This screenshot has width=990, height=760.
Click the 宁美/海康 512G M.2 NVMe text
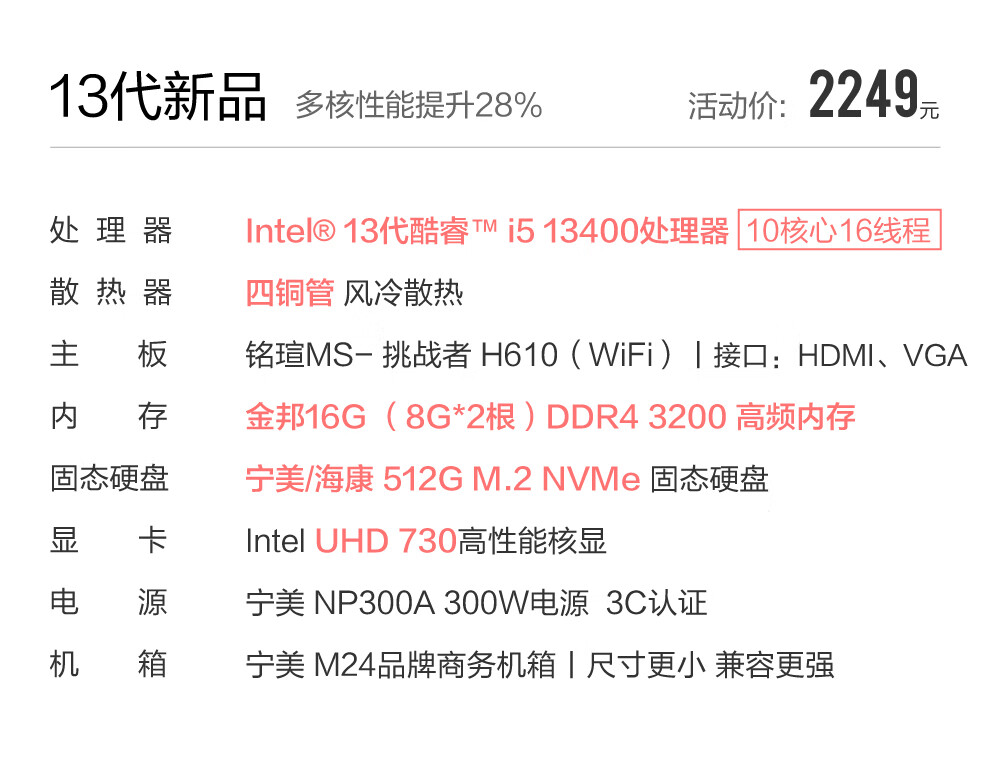pyautogui.click(x=443, y=478)
